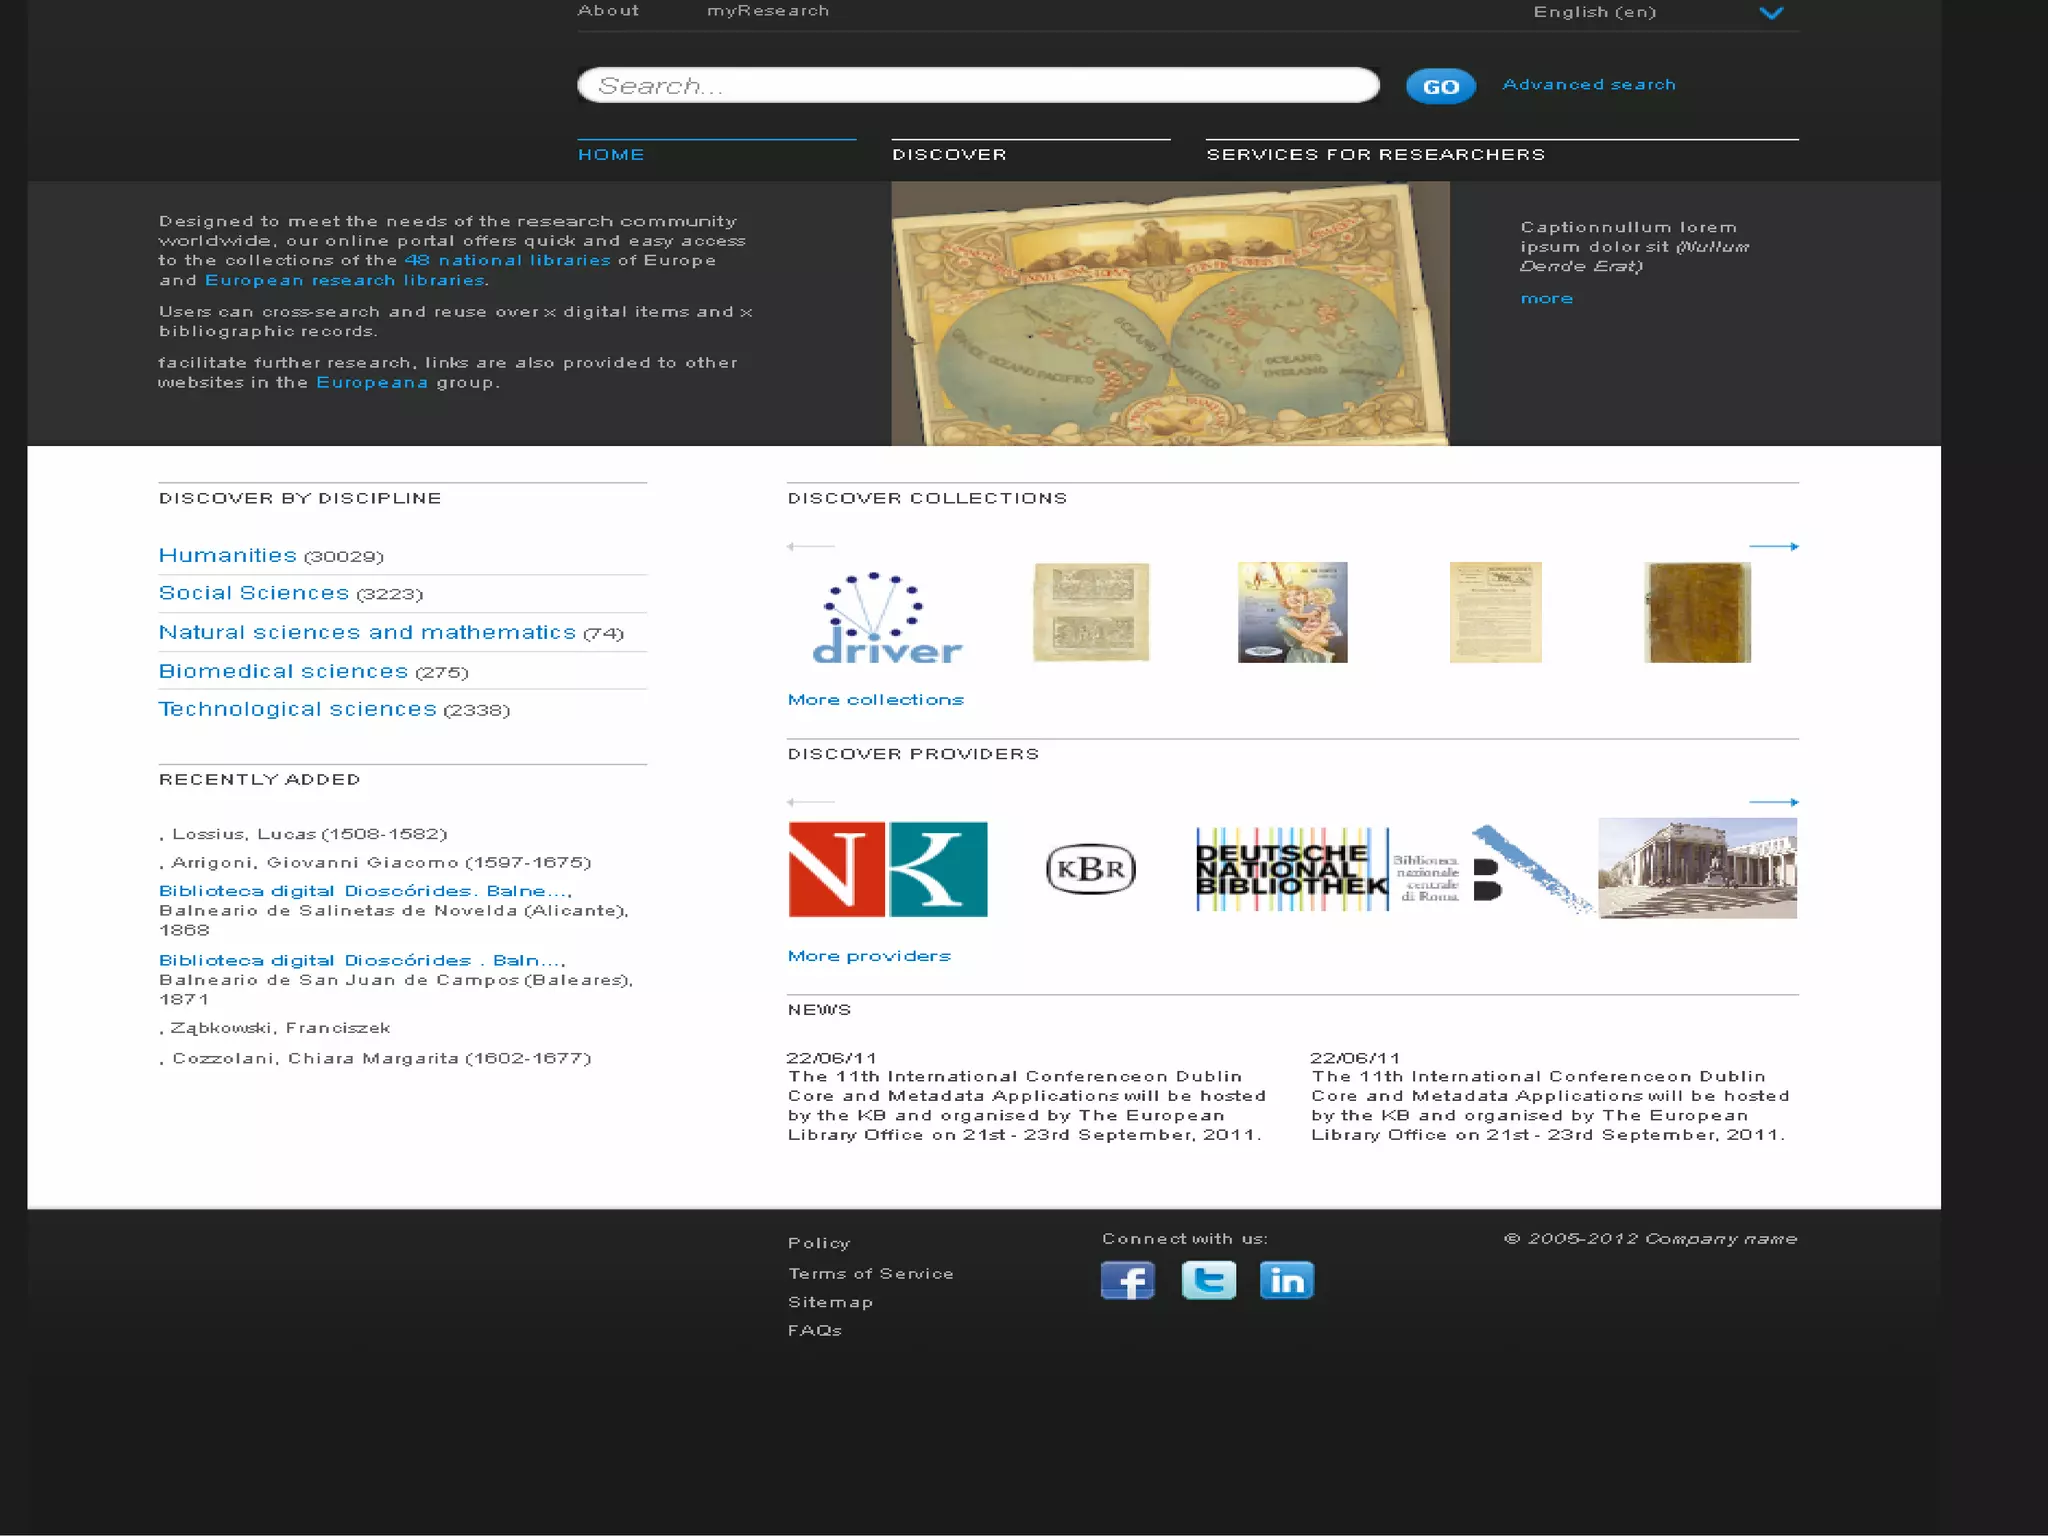
Task: Open the old world map image
Action: (1168, 315)
